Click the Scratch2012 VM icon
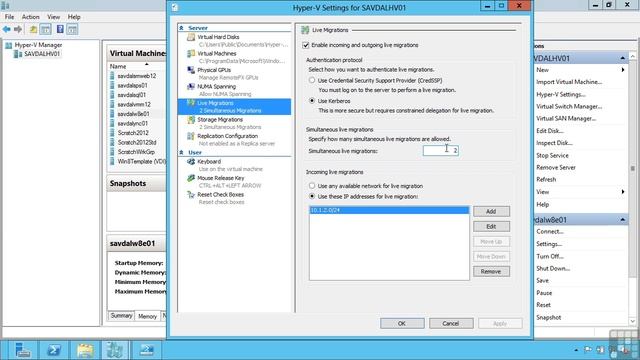This screenshot has width=640, height=360. pyautogui.click(x=112, y=133)
